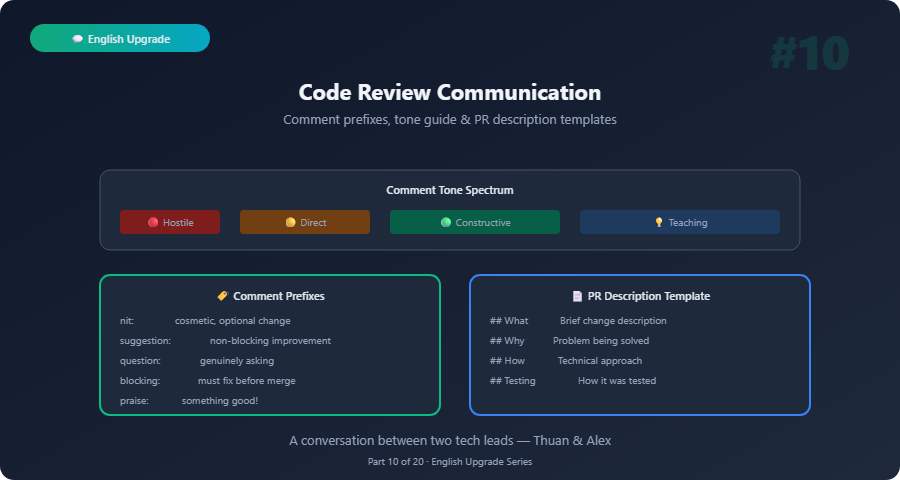Click the '## How' template heading

507,361
